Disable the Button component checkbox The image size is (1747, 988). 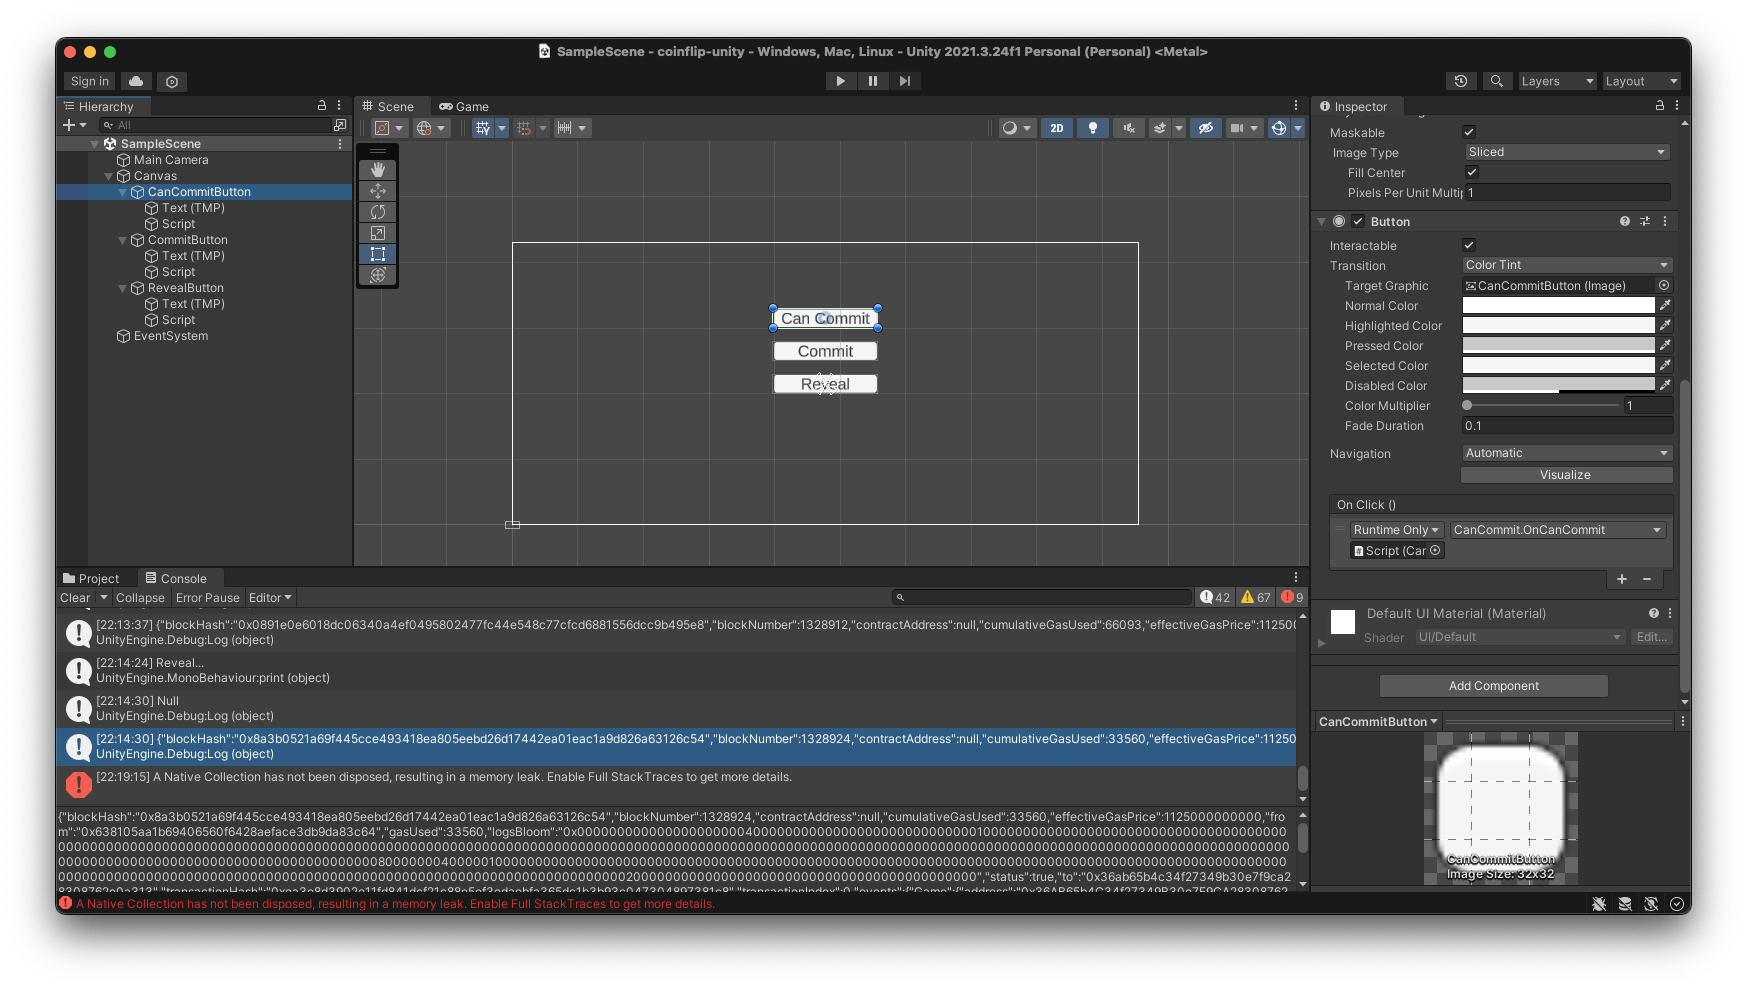tap(1358, 221)
